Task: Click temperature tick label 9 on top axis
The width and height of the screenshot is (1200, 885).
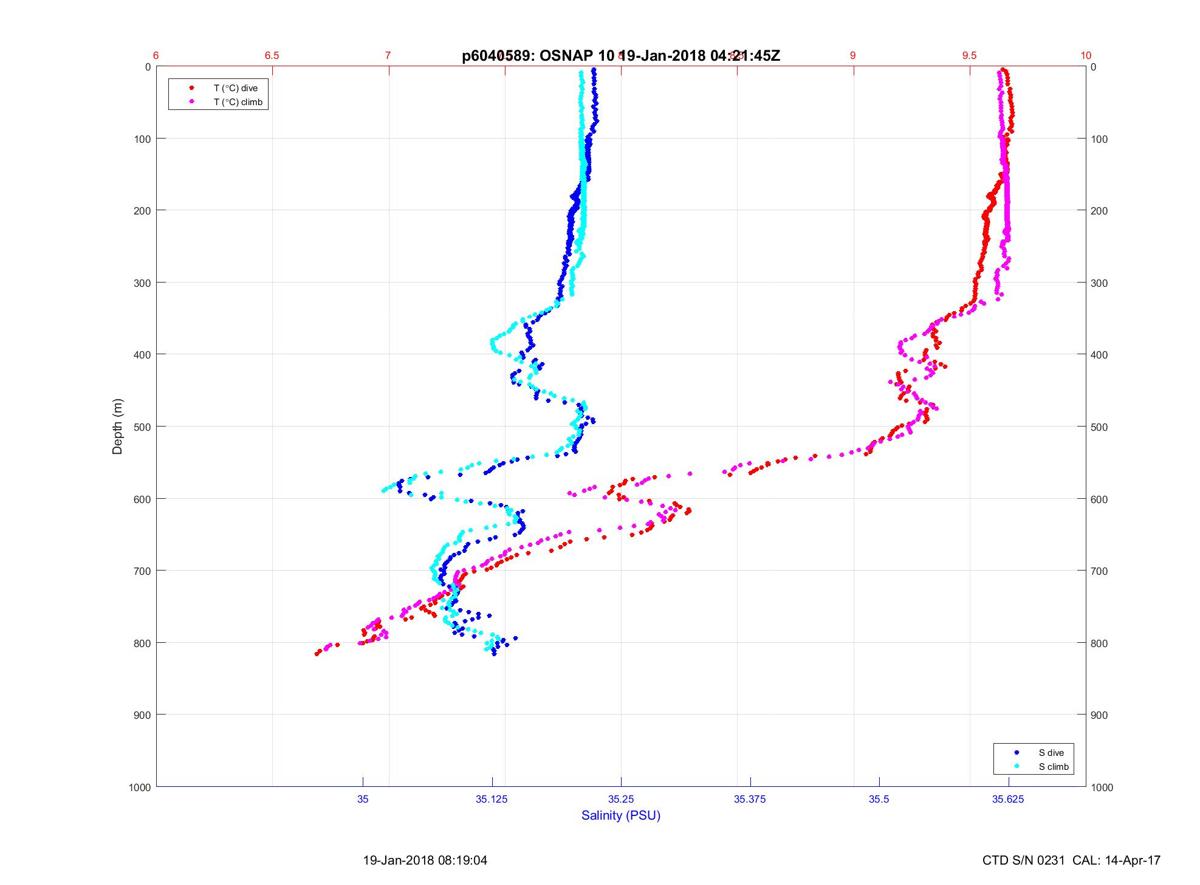Action: [x=853, y=56]
